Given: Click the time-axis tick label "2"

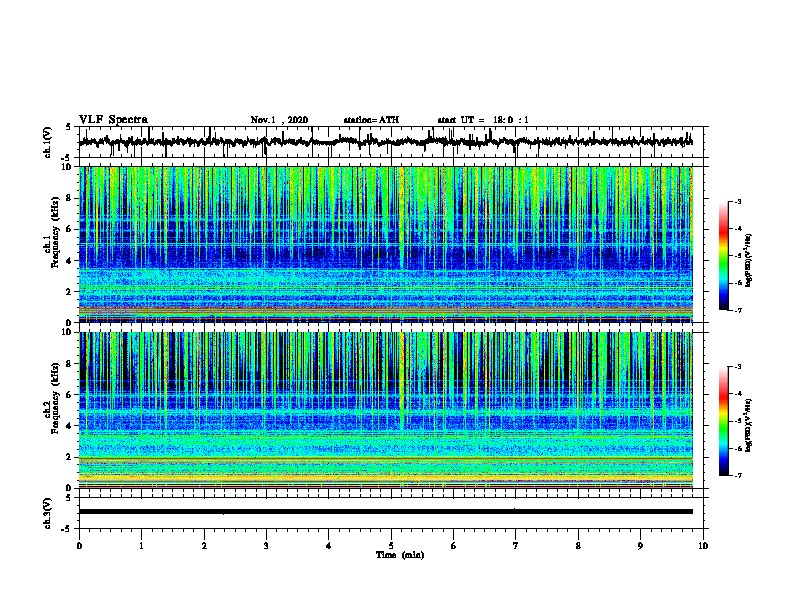Looking at the screenshot, I should tap(204, 546).
